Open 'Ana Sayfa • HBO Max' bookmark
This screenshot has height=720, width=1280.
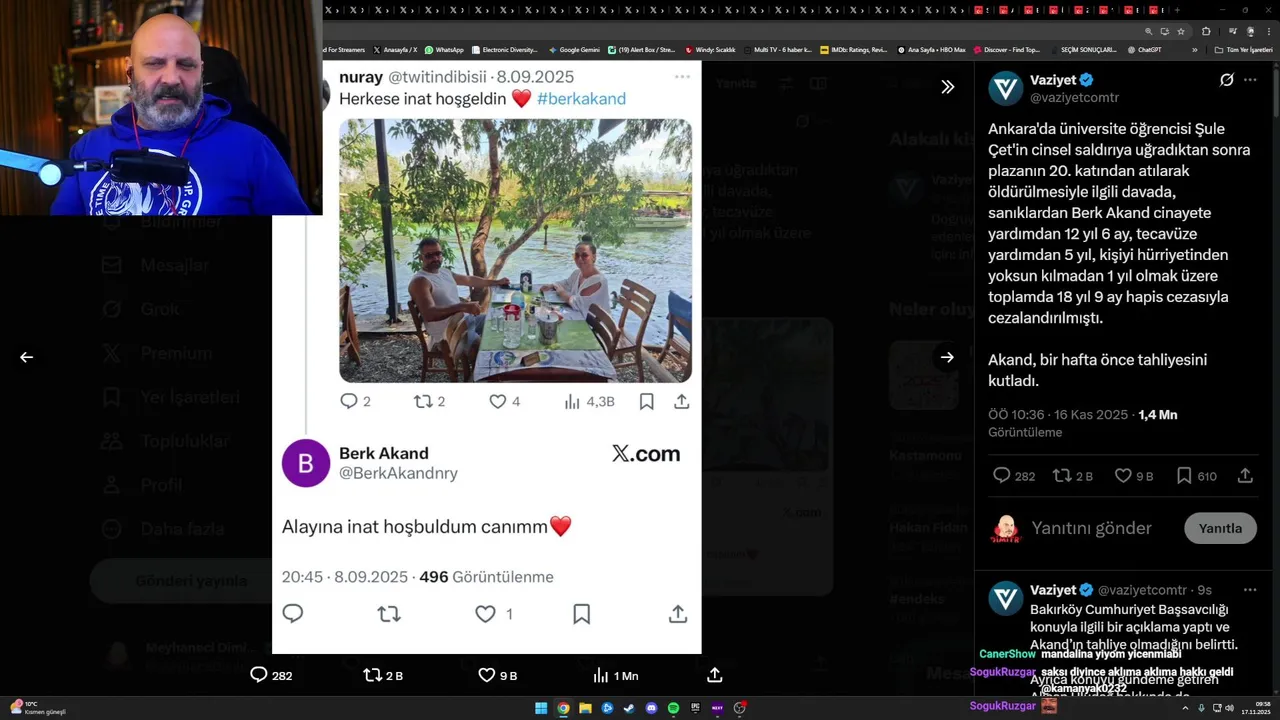[x=931, y=49]
